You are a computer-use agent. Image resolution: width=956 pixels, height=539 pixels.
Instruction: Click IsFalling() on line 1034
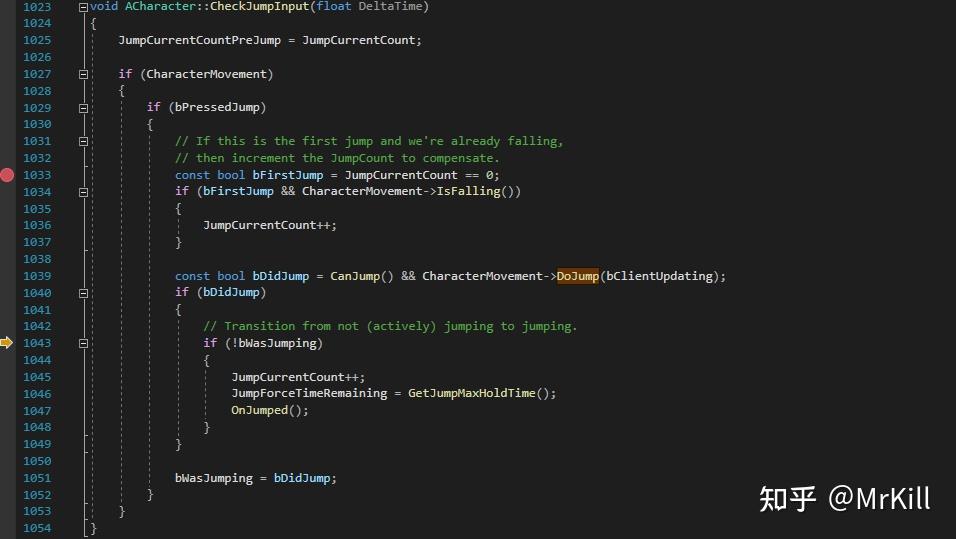[476, 191]
